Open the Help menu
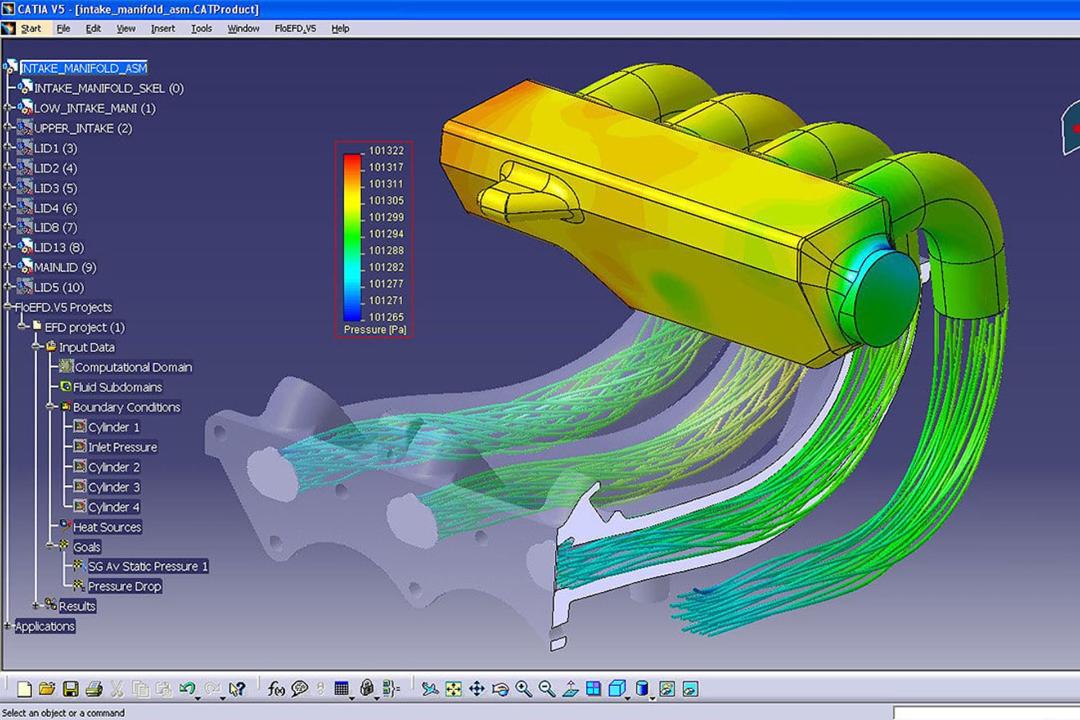1080x720 pixels. click(x=340, y=28)
